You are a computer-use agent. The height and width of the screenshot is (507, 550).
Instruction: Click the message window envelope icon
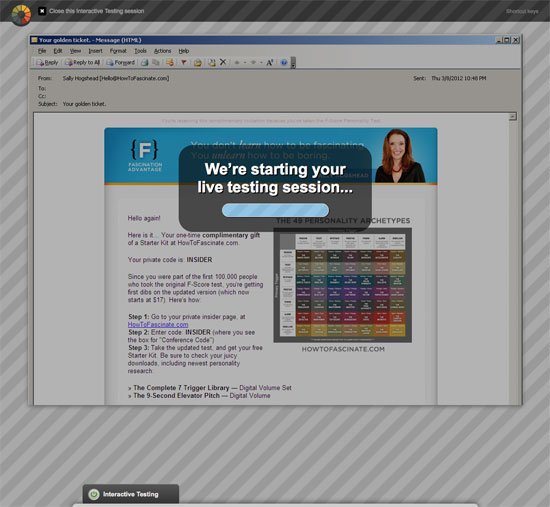[x=34, y=40]
